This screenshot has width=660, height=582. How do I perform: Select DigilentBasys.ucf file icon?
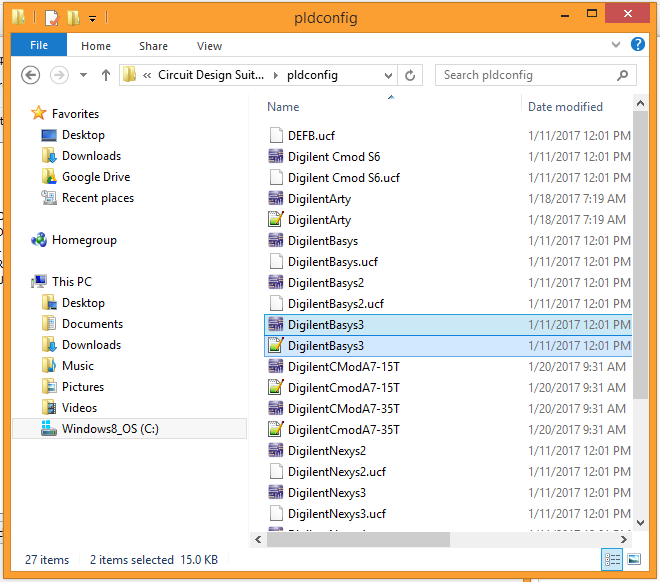point(276,262)
